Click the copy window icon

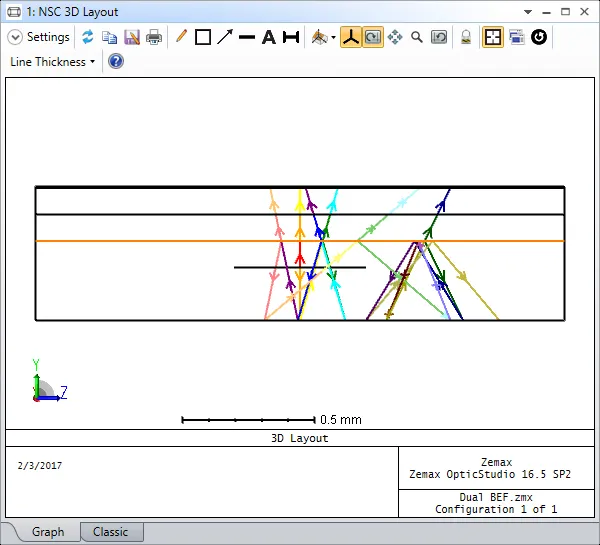(x=110, y=37)
